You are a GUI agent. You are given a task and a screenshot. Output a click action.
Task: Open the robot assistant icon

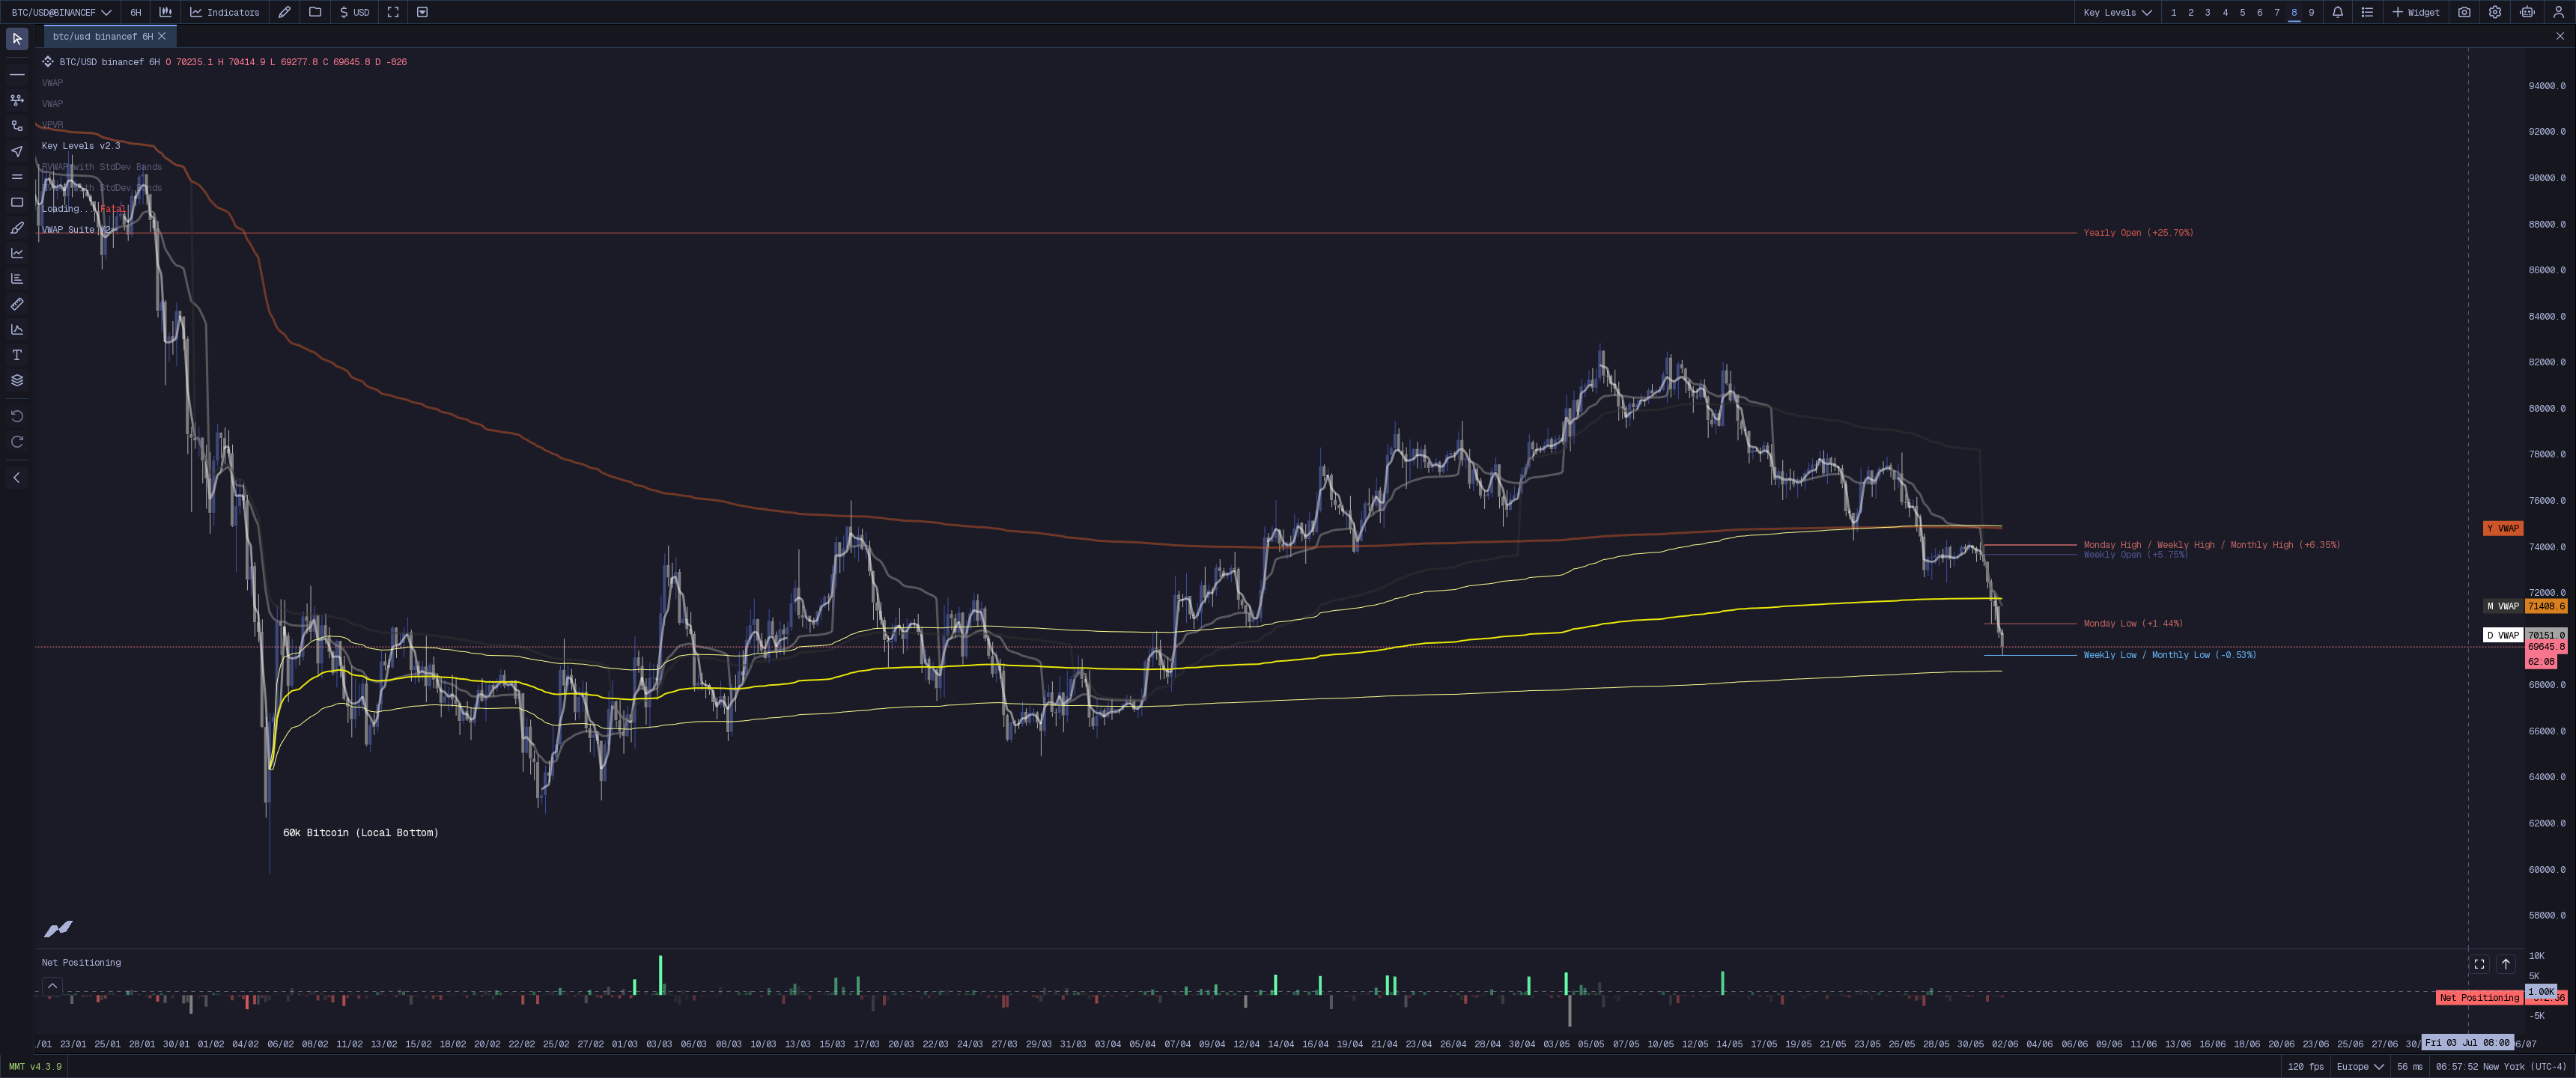(x=2527, y=12)
